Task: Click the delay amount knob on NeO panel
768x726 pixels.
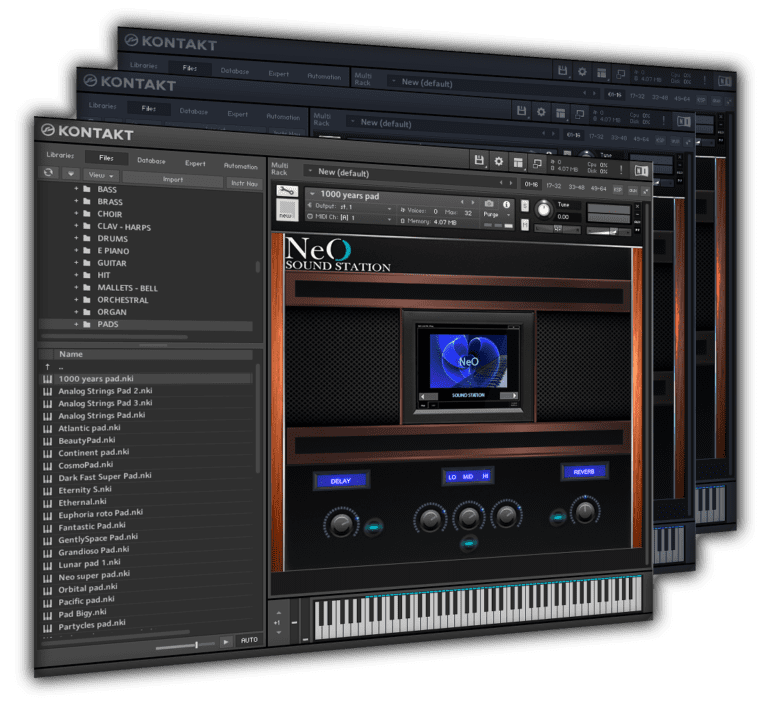Action: point(341,524)
